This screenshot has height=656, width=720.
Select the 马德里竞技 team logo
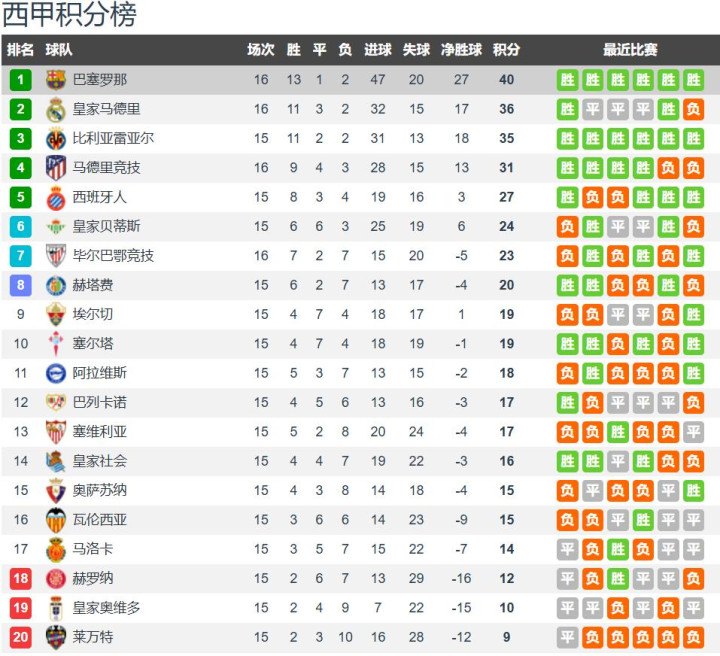click(x=56, y=168)
